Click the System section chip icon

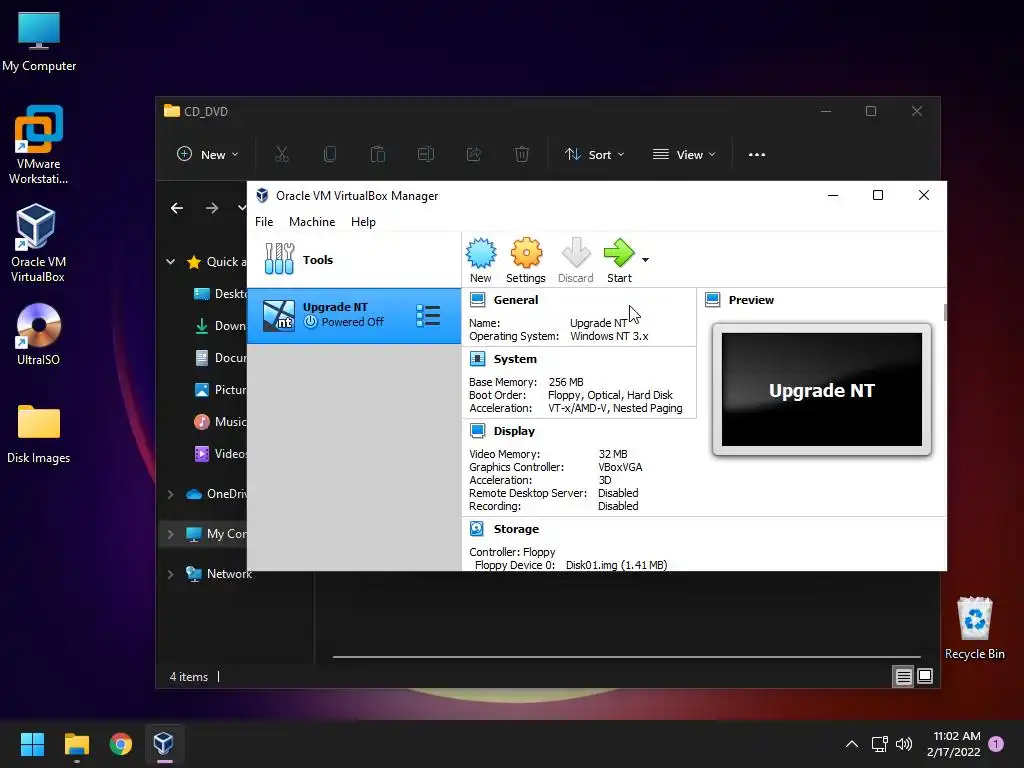[477, 359]
